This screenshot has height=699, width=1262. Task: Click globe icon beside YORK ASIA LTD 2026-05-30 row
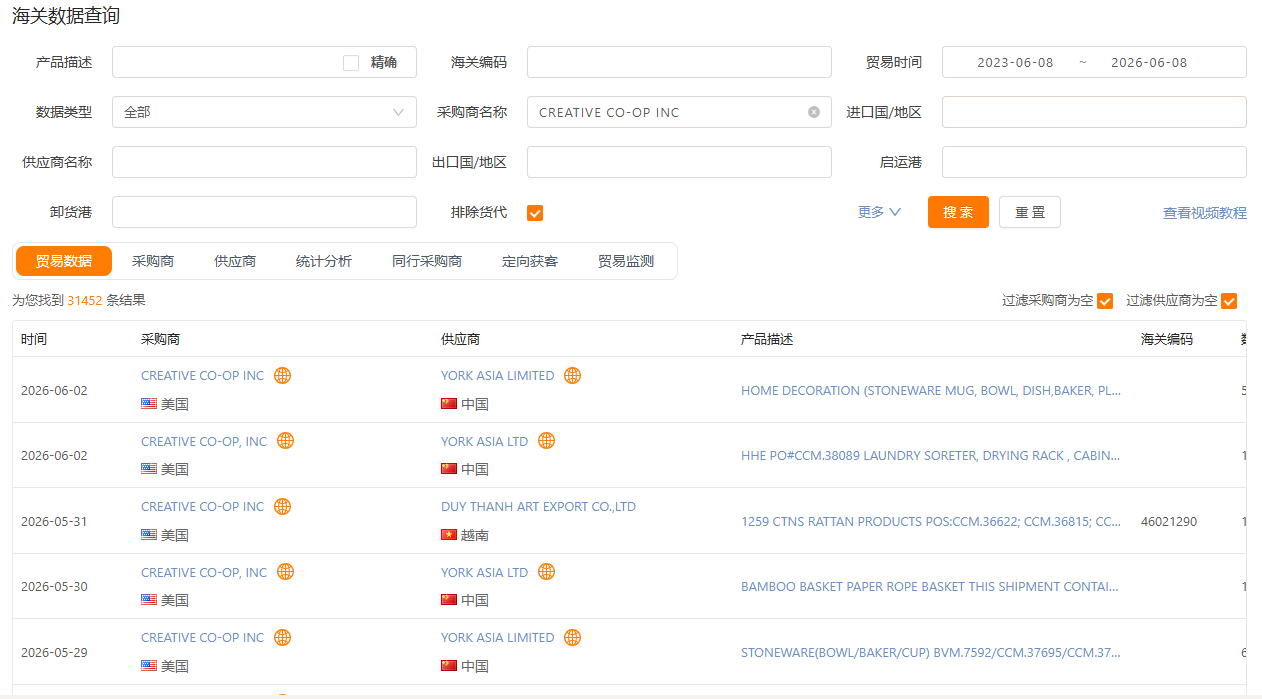[546, 571]
